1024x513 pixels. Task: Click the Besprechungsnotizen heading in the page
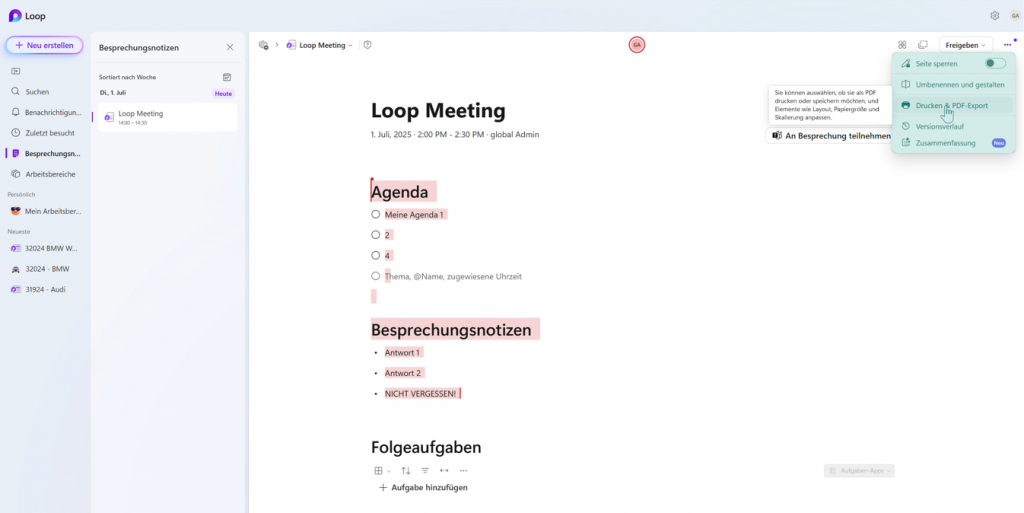click(x=451, y=330)
